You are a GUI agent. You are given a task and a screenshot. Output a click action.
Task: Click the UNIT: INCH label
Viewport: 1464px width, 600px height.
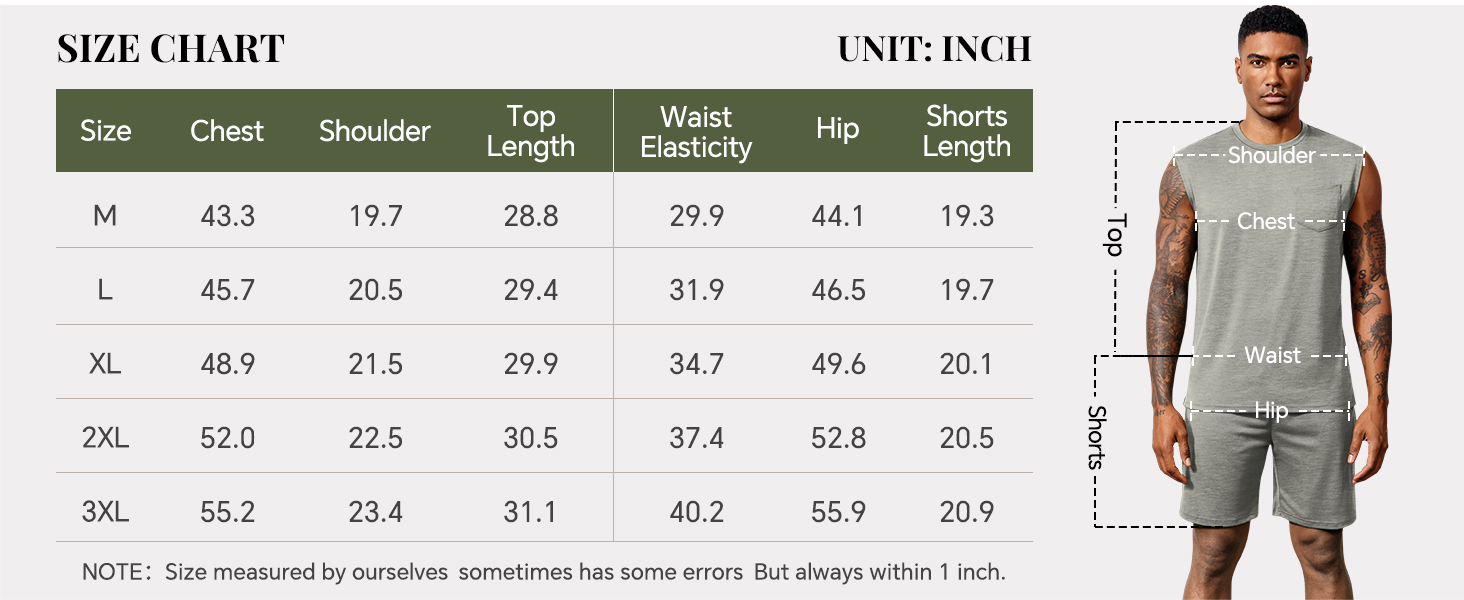coord(934,49)
